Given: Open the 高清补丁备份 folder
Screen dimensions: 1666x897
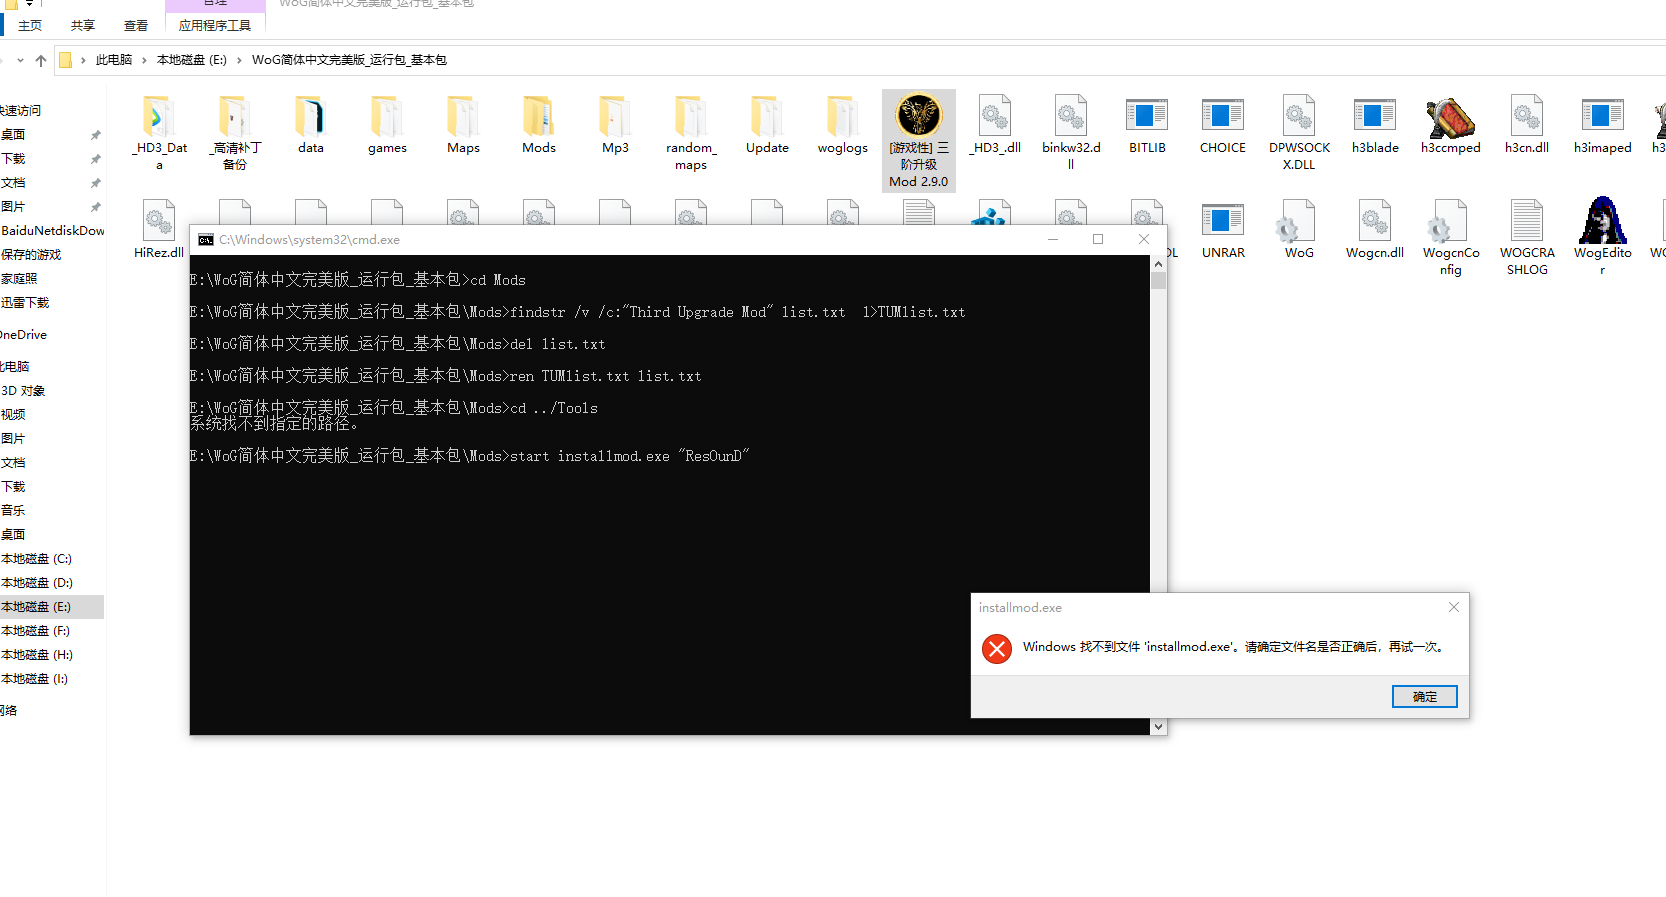Looking at the screenshot, I should (x=235, y=133).
